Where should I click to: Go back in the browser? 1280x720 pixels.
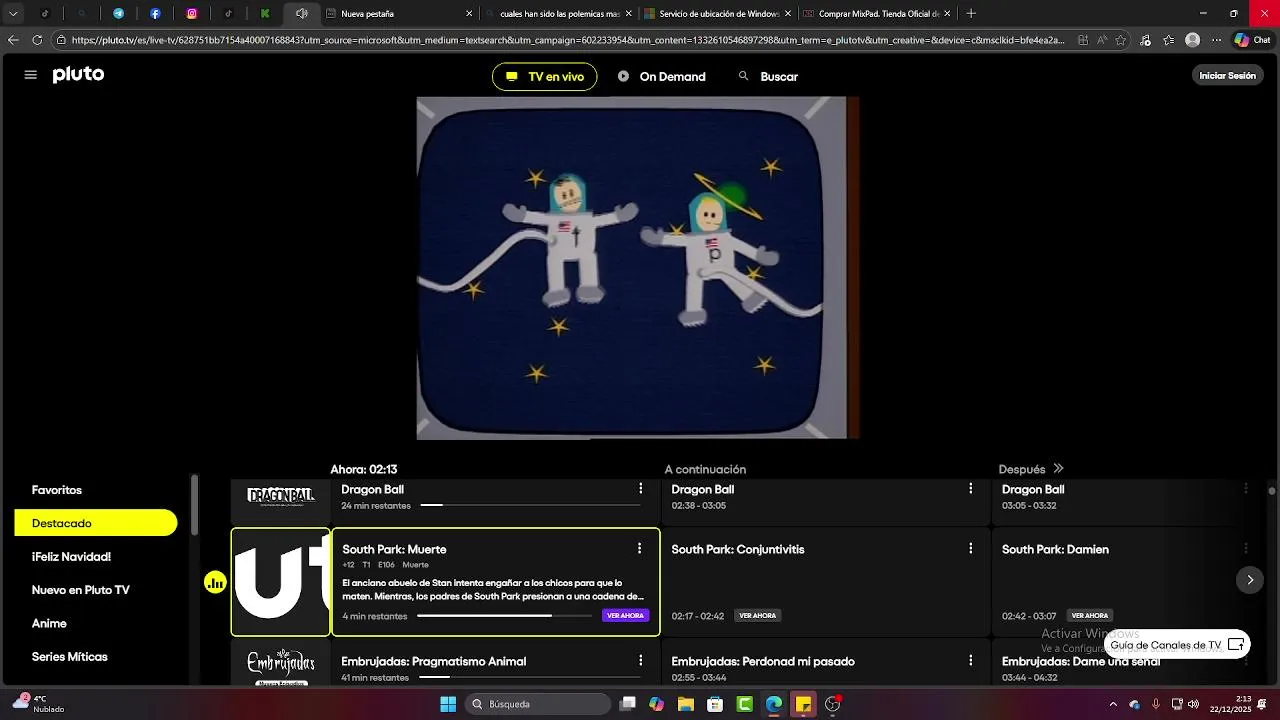coord(13,40)
